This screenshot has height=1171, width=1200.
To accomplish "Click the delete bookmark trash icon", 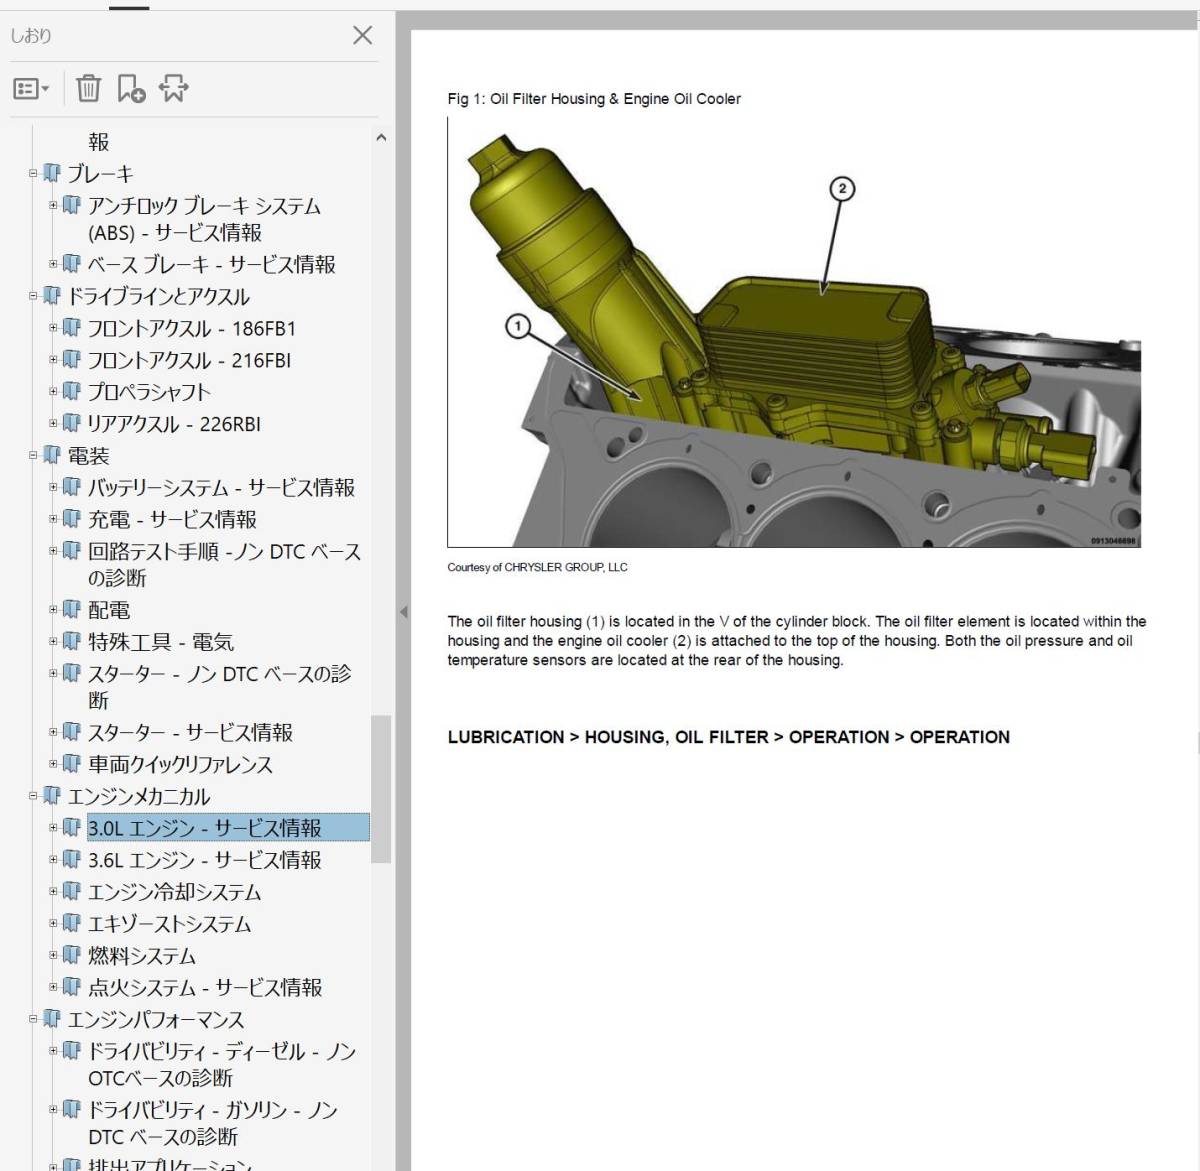I will click(x=88, y=89).
